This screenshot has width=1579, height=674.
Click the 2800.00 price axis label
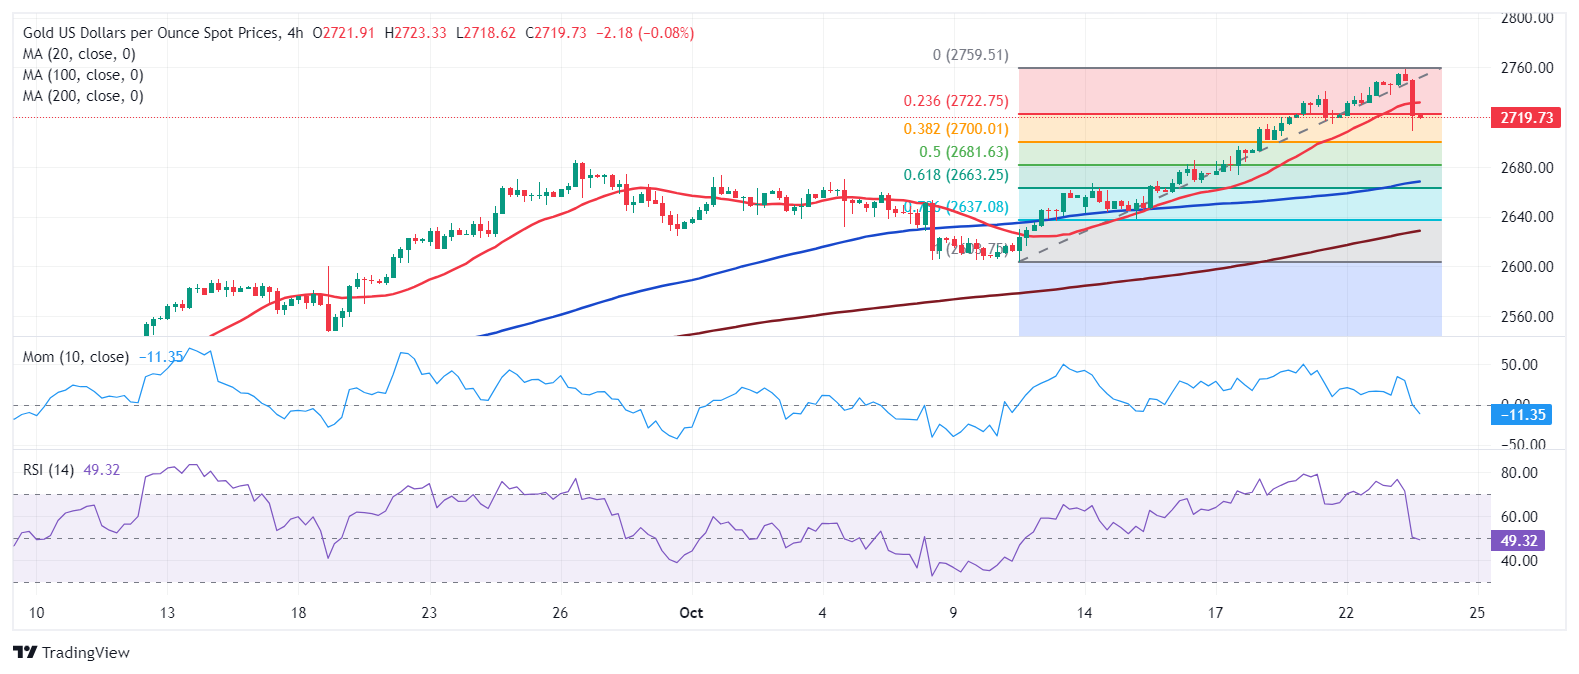(x=1527, y=18)
